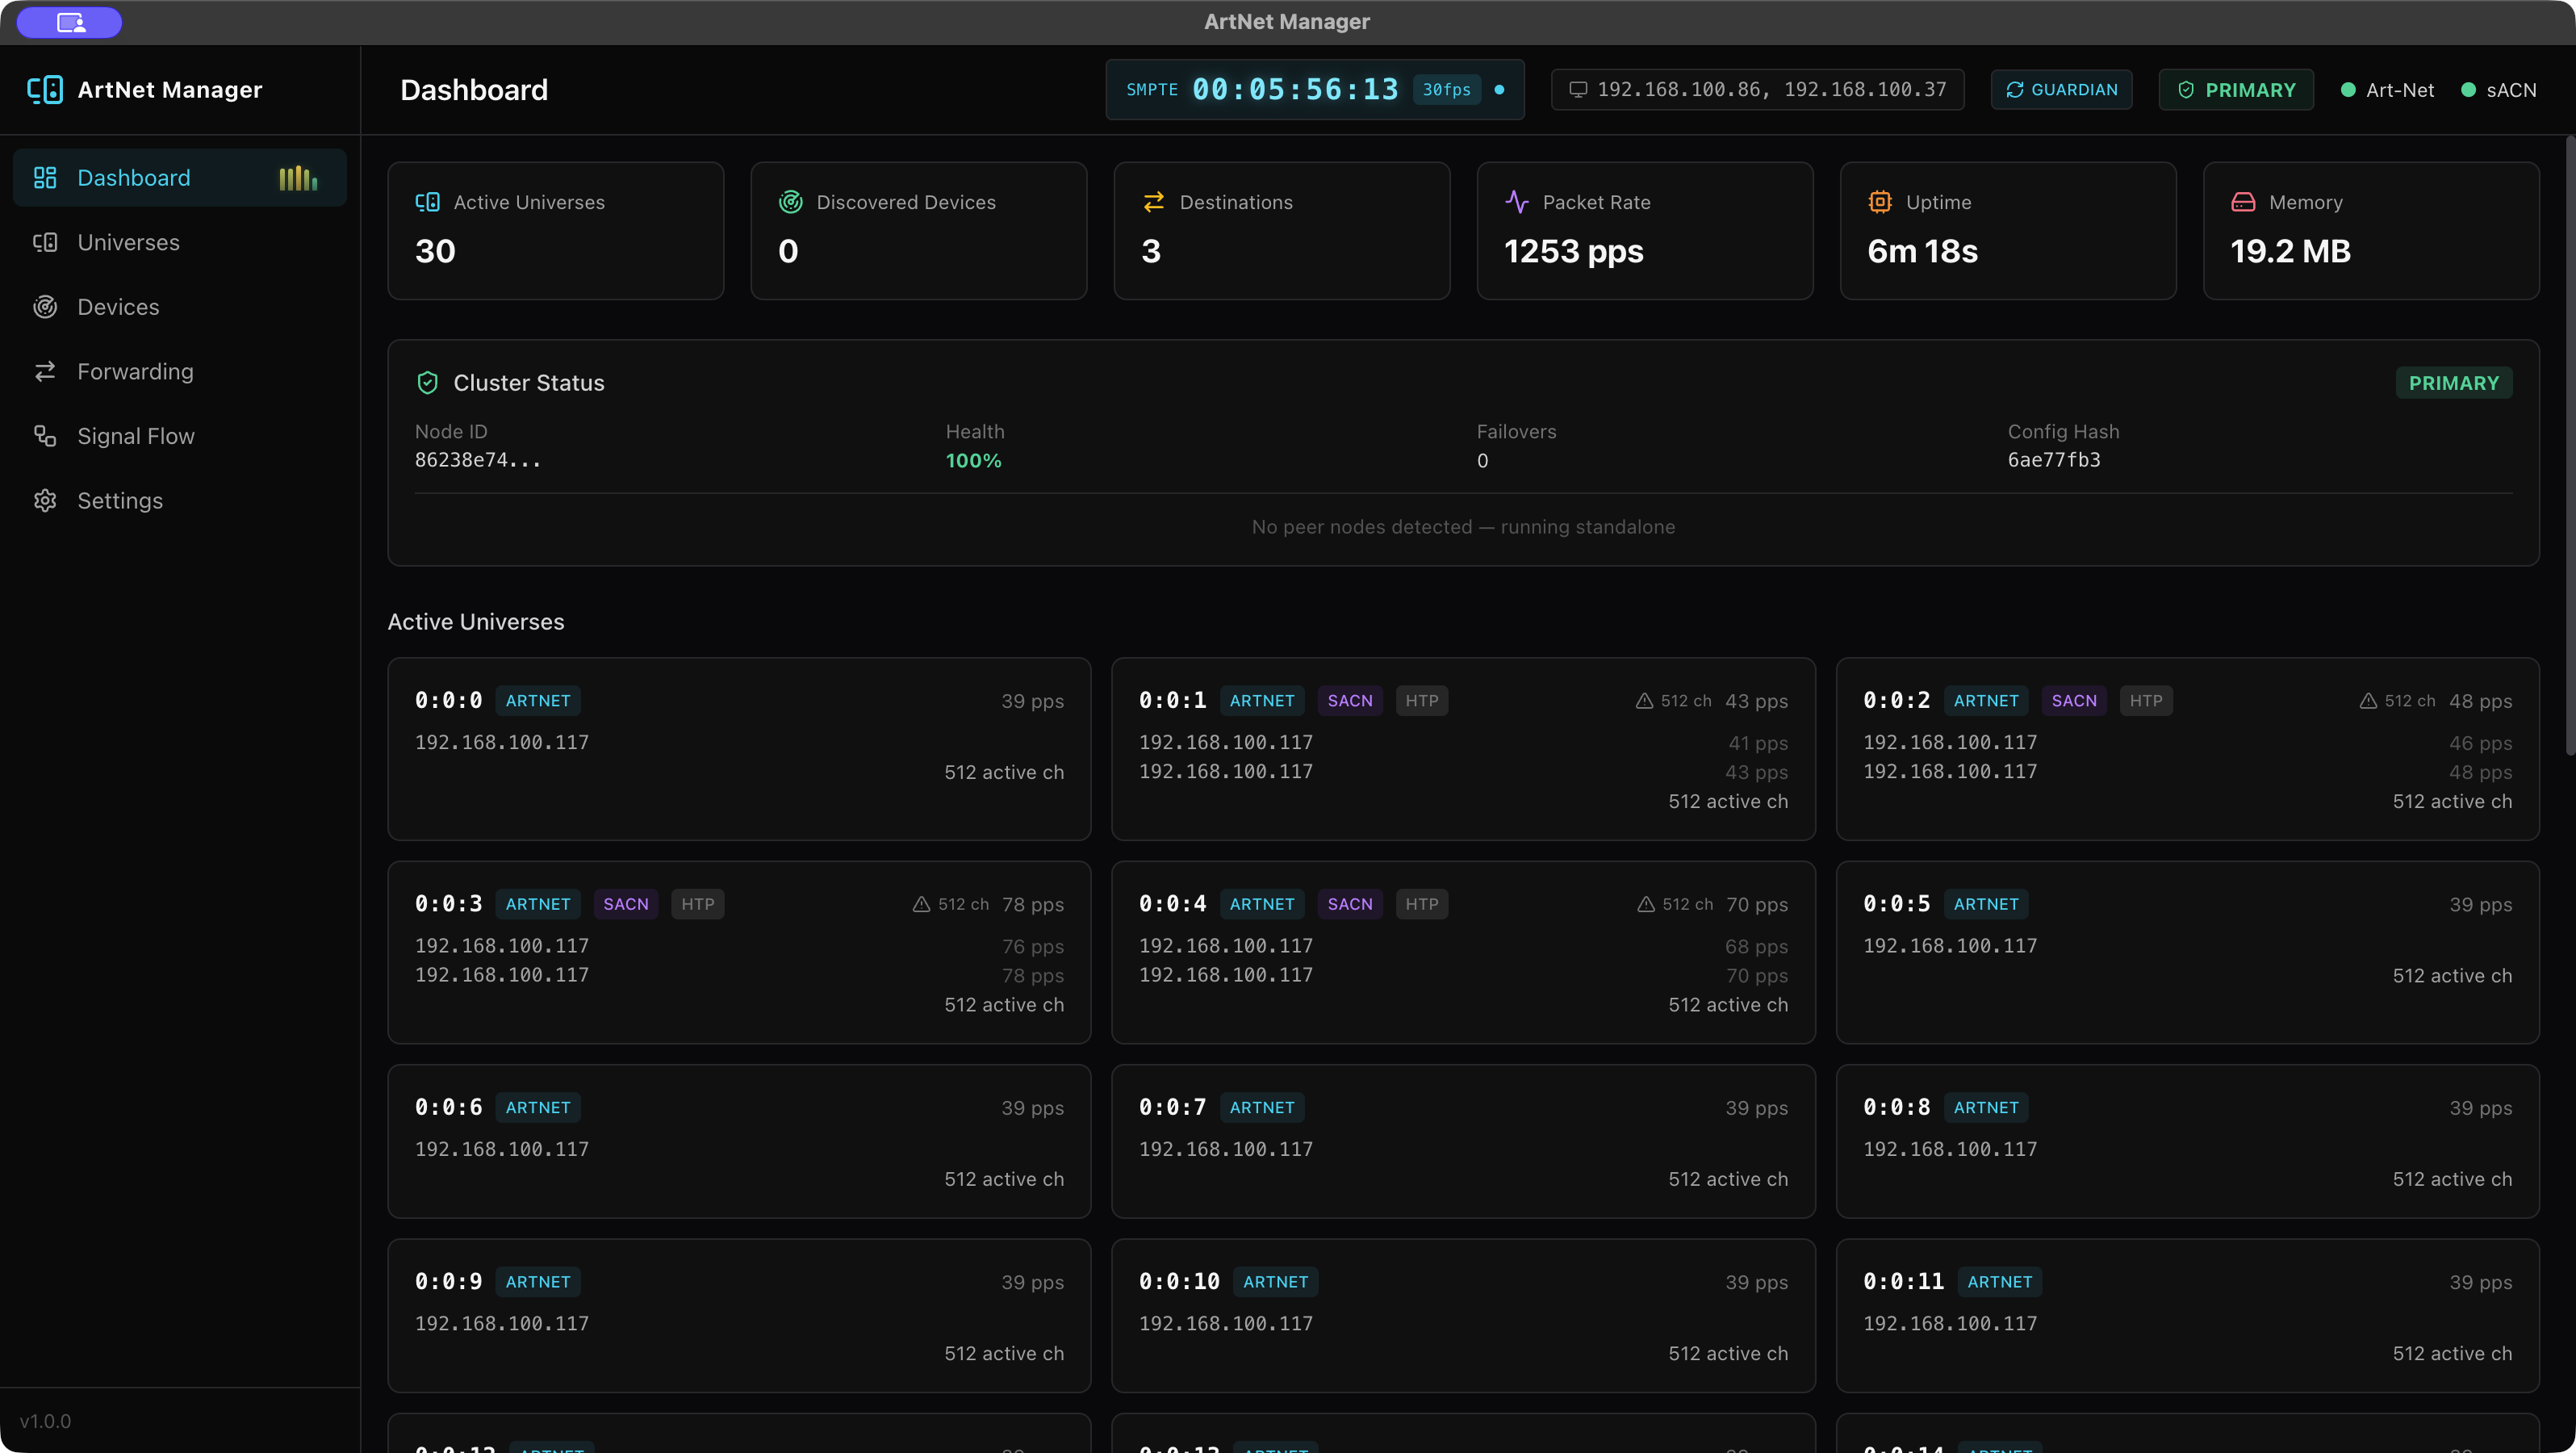Image resolution: width=2576 pixels, height=1453 pixels.
Task: Click the purple screen-share icon in title bar
Action: (70, 22)
